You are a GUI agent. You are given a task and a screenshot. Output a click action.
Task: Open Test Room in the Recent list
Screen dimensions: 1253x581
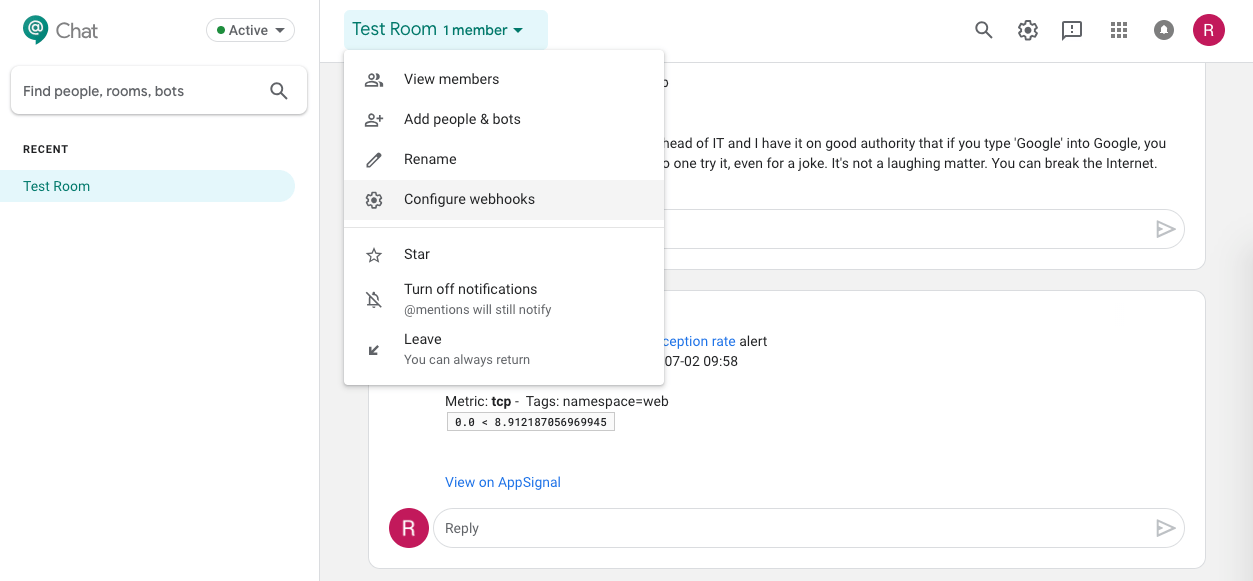coord(147,186)
